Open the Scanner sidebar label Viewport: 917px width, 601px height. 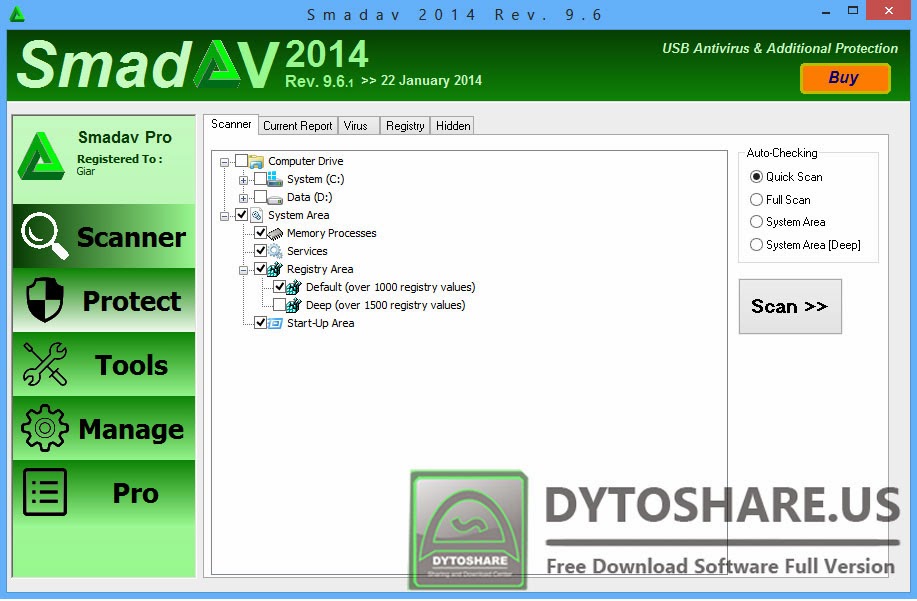132,237
